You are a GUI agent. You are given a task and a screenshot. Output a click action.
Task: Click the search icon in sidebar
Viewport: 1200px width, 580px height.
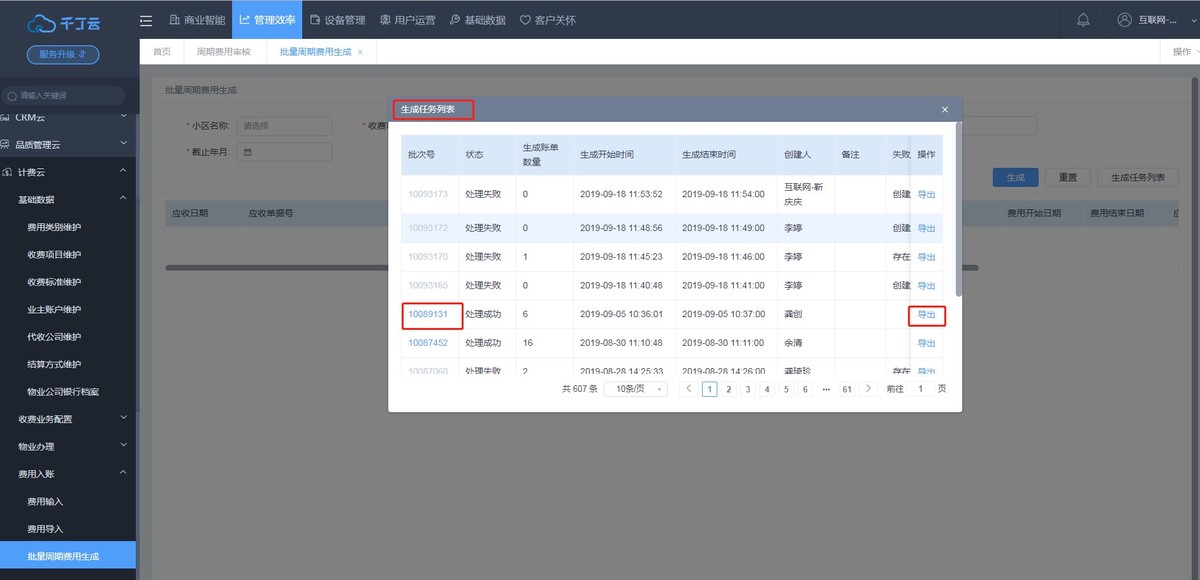click(12, 96)
